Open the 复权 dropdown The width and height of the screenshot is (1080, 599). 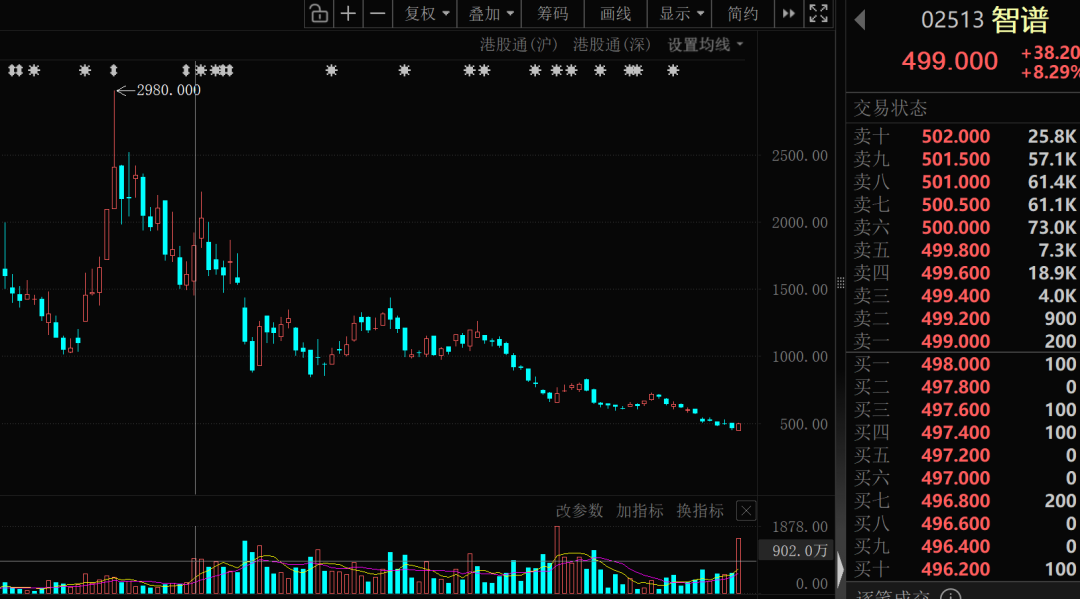tap(426, 14)
